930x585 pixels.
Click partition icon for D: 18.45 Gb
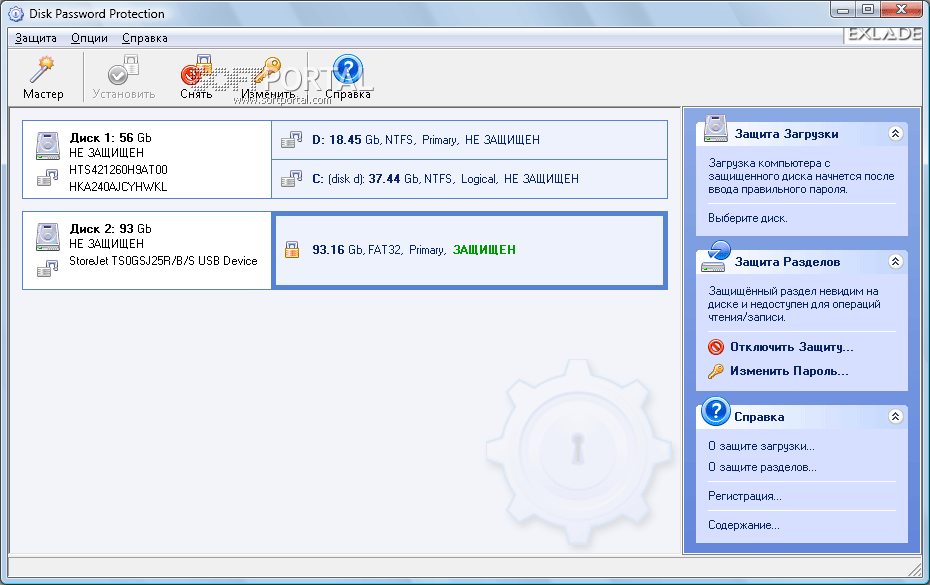tap(291, 140)
